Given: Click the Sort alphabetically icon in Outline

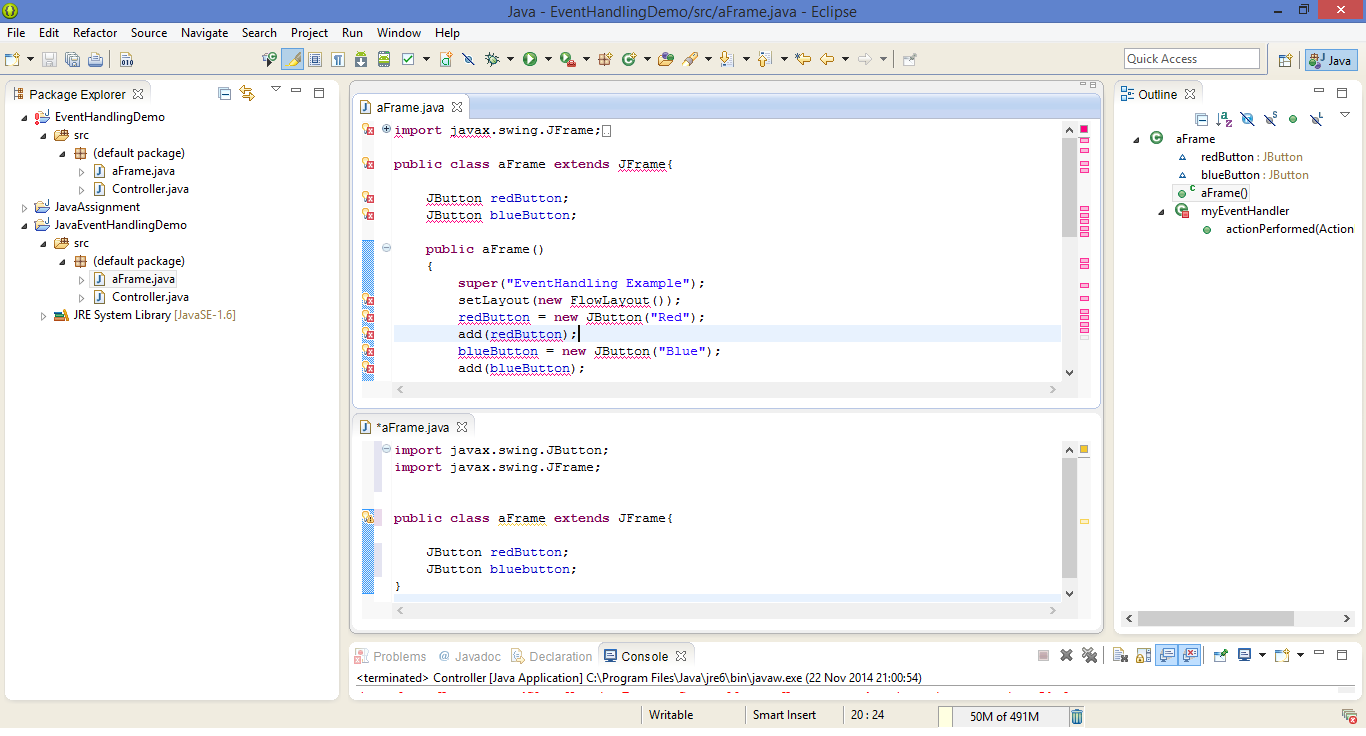Looking at the screenshot, I should 1224,119.
